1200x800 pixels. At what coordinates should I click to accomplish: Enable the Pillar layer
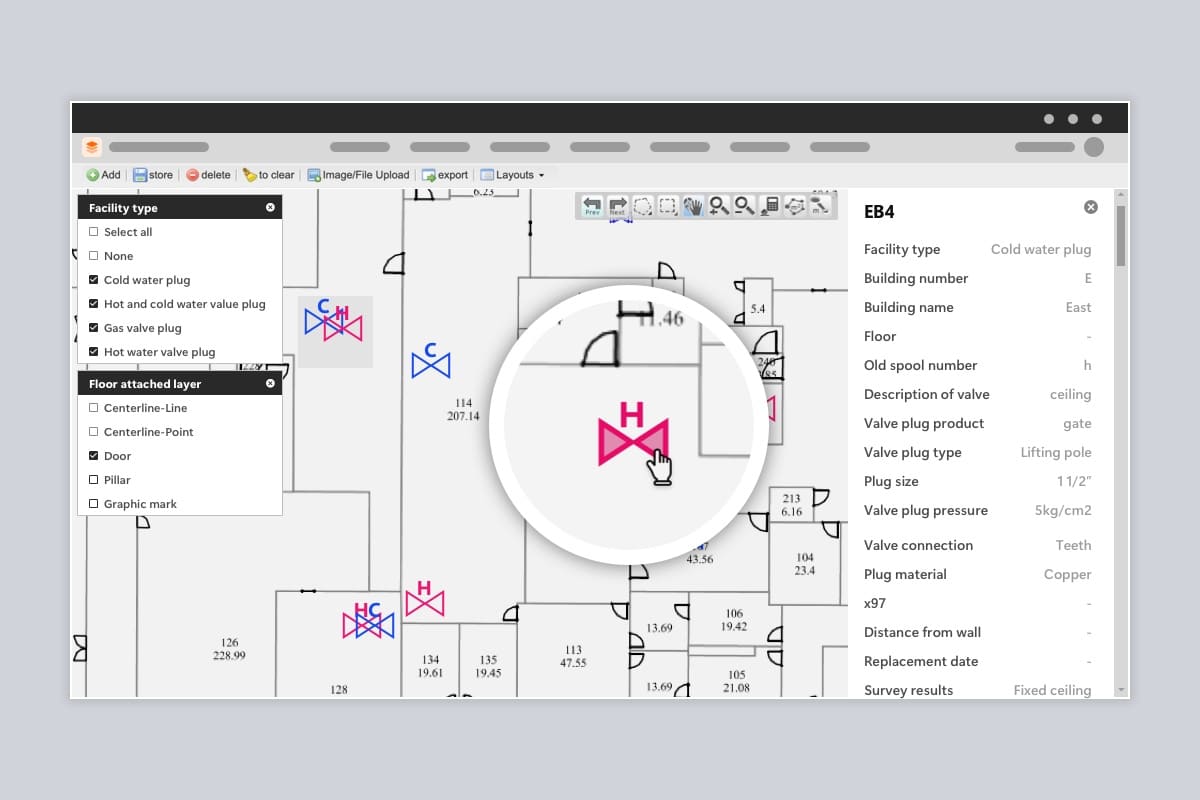(94, 480)
